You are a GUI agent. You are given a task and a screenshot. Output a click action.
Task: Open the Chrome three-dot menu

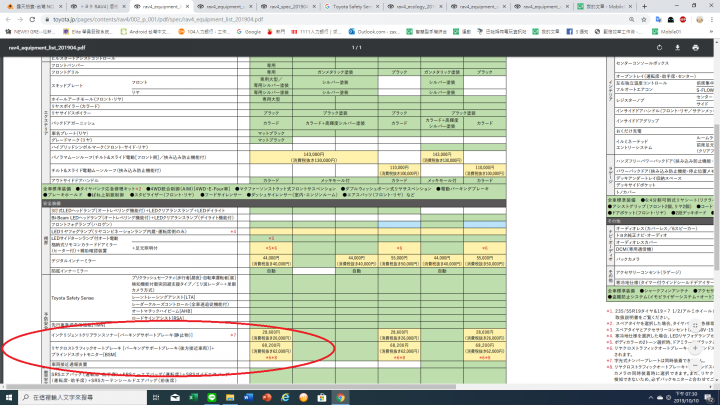click(712, 20)
